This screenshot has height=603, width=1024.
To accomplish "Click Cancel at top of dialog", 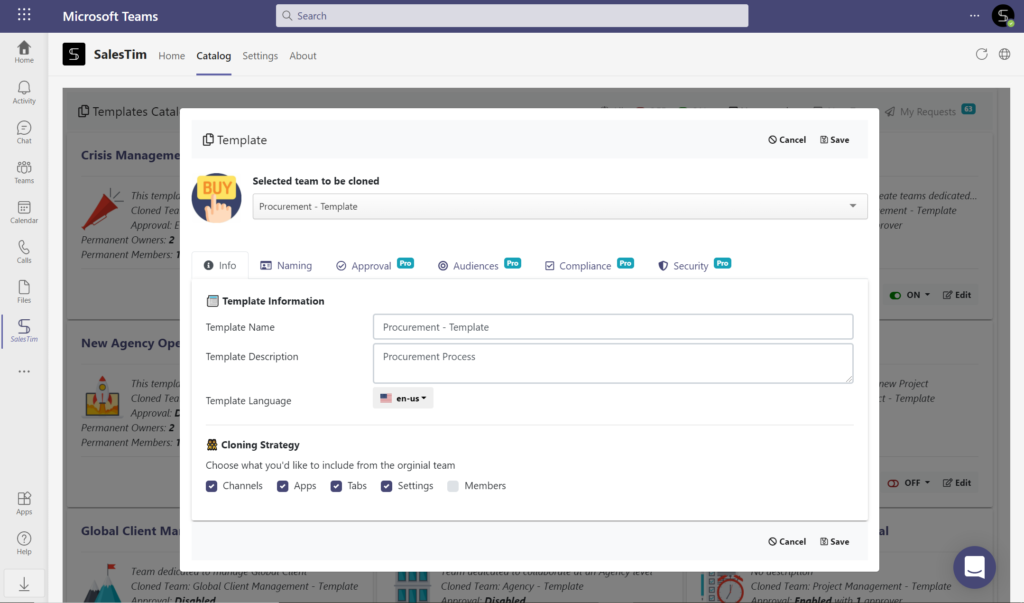I will [x=787, y=140].
